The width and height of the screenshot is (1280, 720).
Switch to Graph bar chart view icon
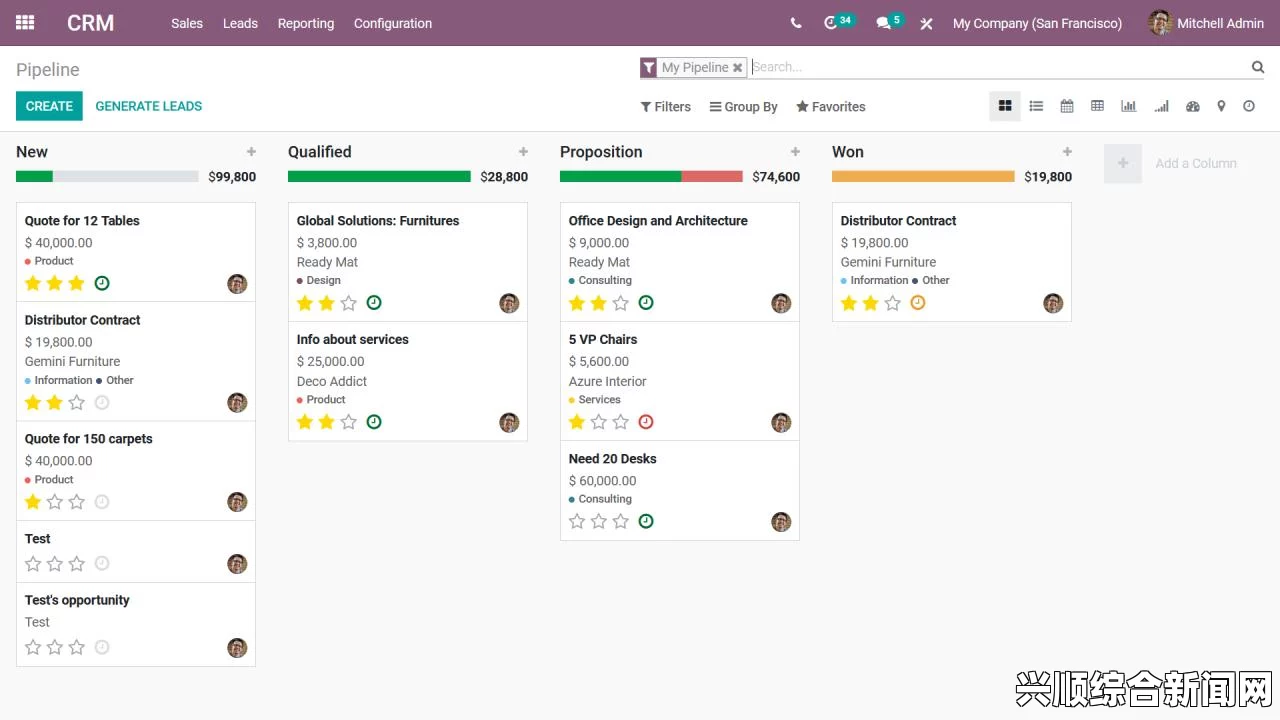(1128, 106)
